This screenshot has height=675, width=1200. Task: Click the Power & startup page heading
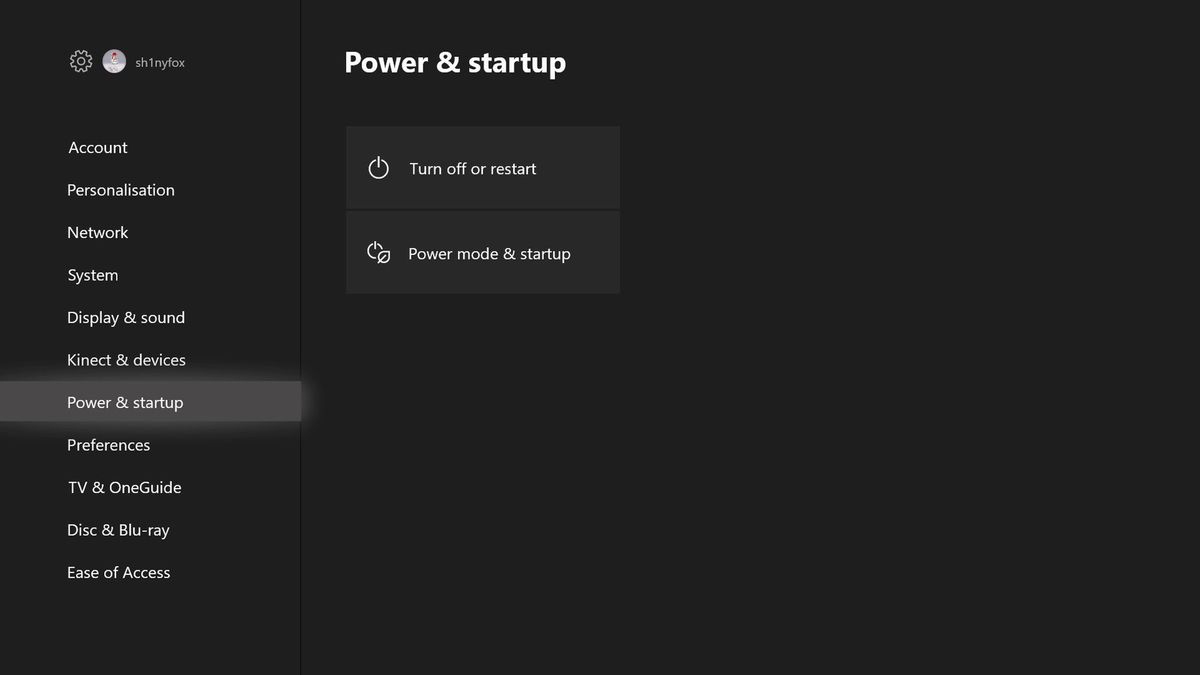[x=455, y=63]
